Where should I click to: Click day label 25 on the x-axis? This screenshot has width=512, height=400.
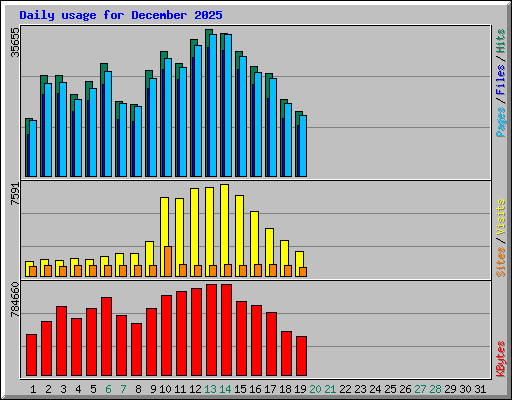click(391, 389)
